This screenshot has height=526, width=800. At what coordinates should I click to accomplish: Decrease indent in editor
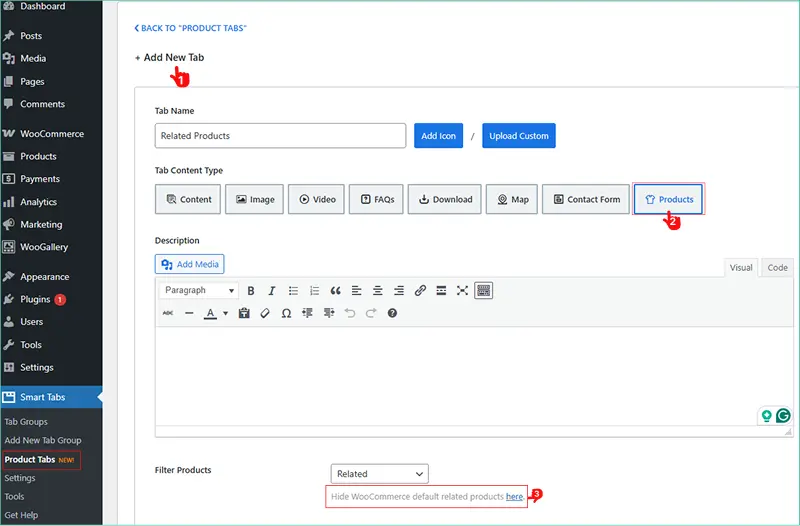coord(307,313)
